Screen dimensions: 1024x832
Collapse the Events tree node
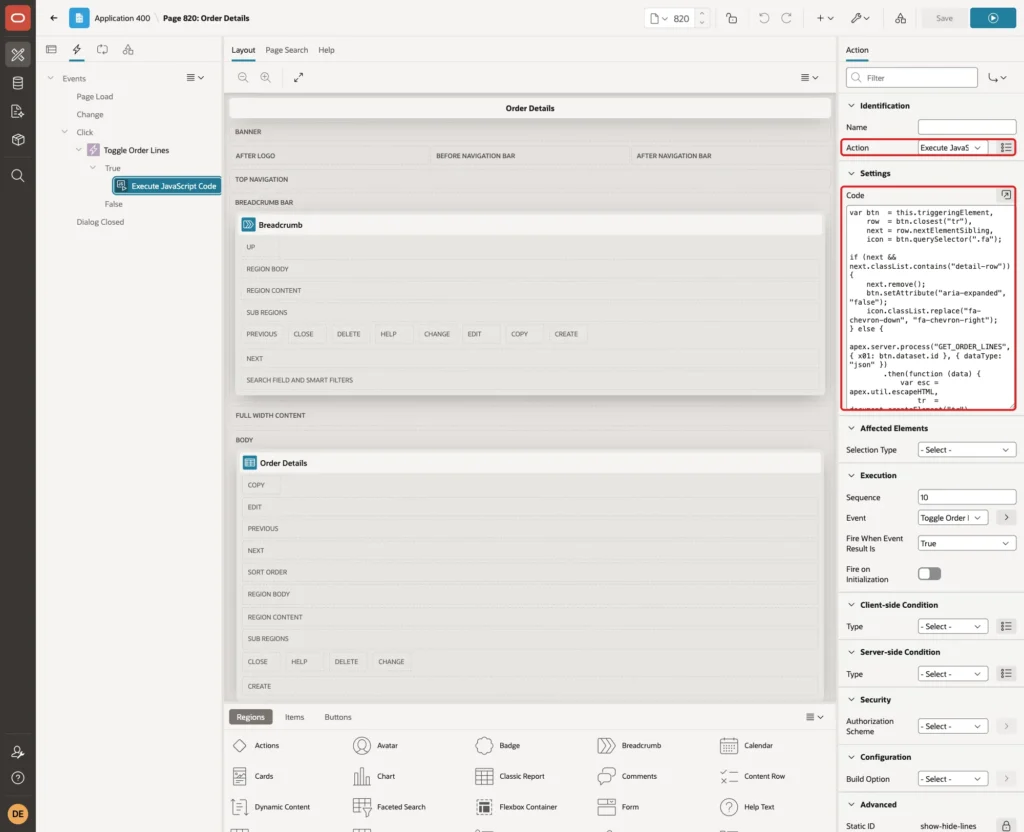[x=50, y=78]
